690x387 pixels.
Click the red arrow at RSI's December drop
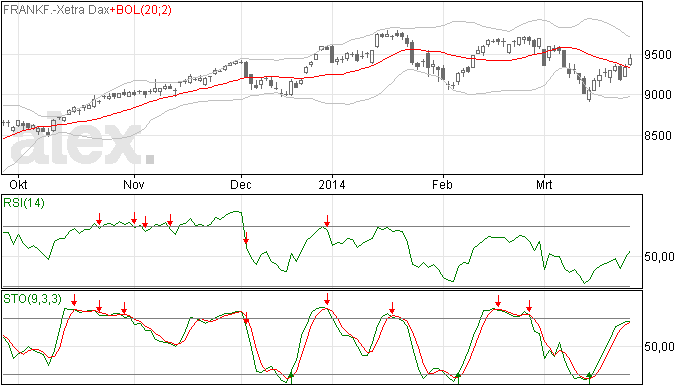click(246, 238)
